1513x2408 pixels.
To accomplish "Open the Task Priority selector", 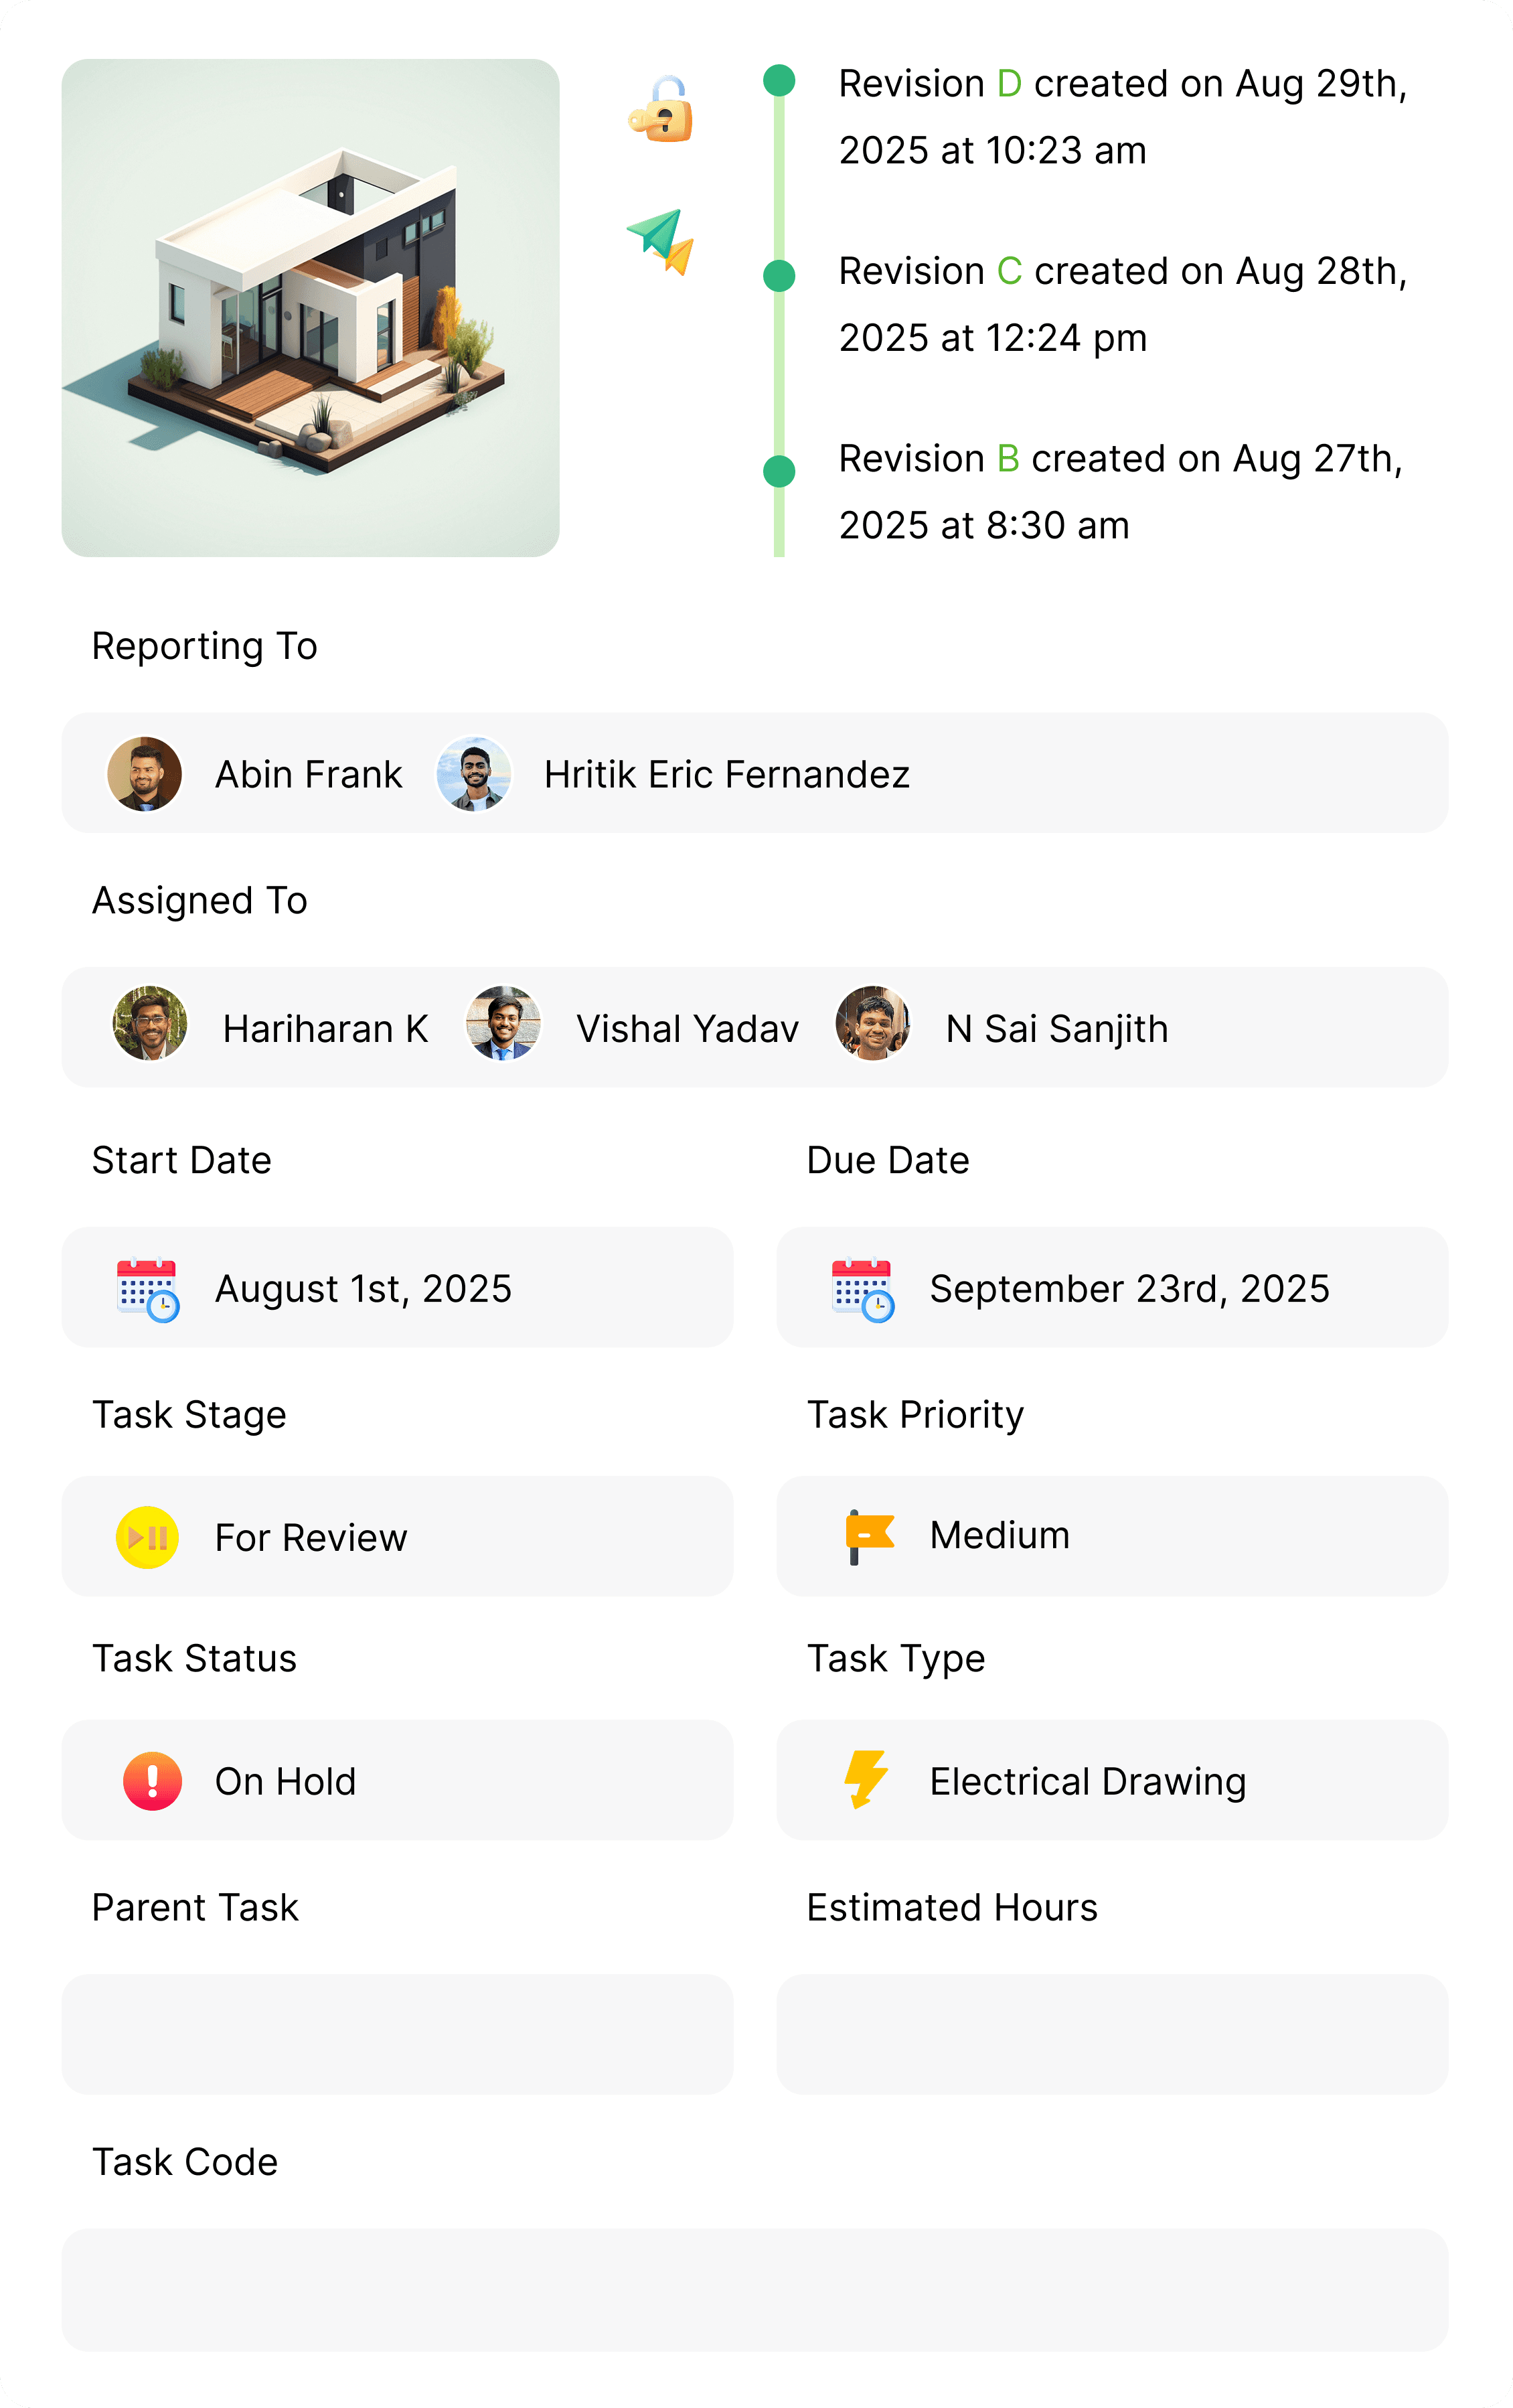I will [x=1112, y=1535].
